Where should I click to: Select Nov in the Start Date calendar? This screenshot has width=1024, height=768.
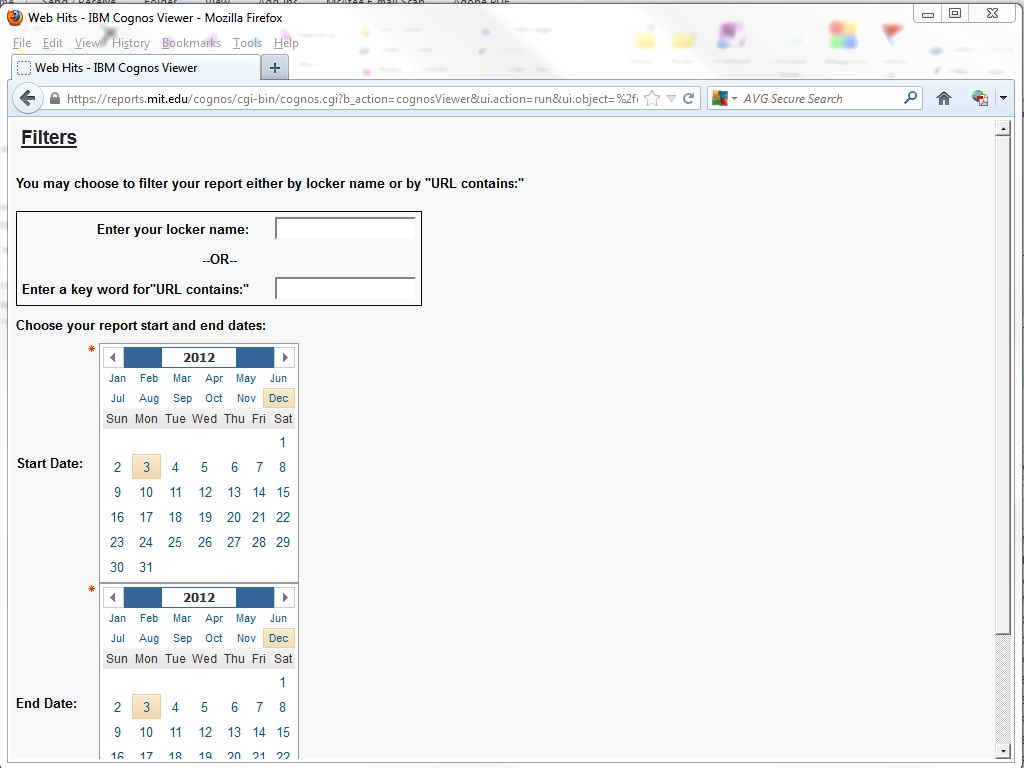[246, 398]
